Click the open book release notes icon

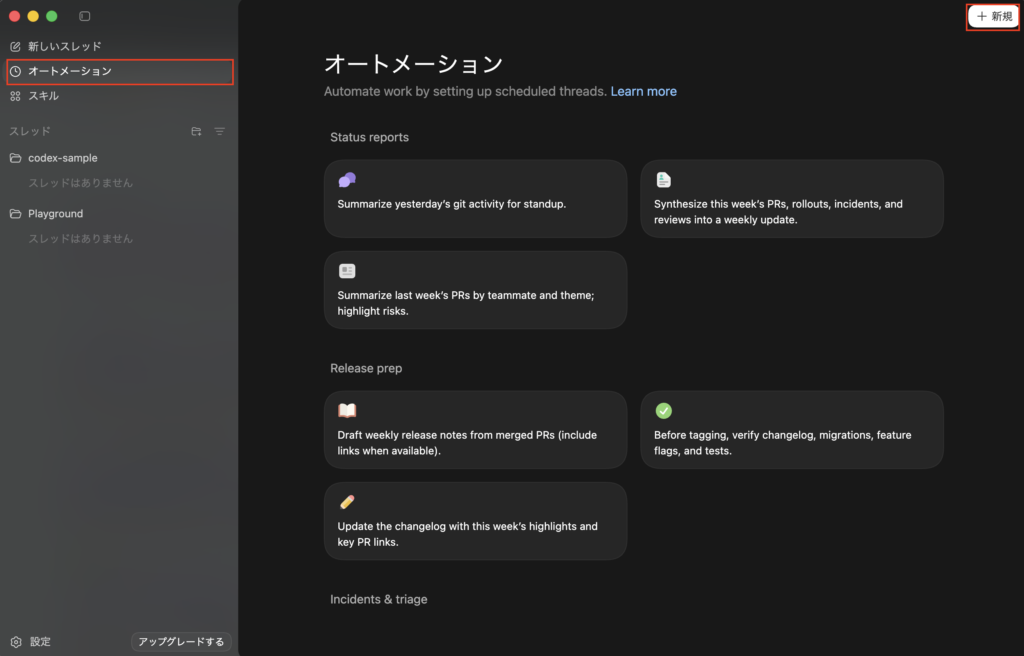click(347, 411)
